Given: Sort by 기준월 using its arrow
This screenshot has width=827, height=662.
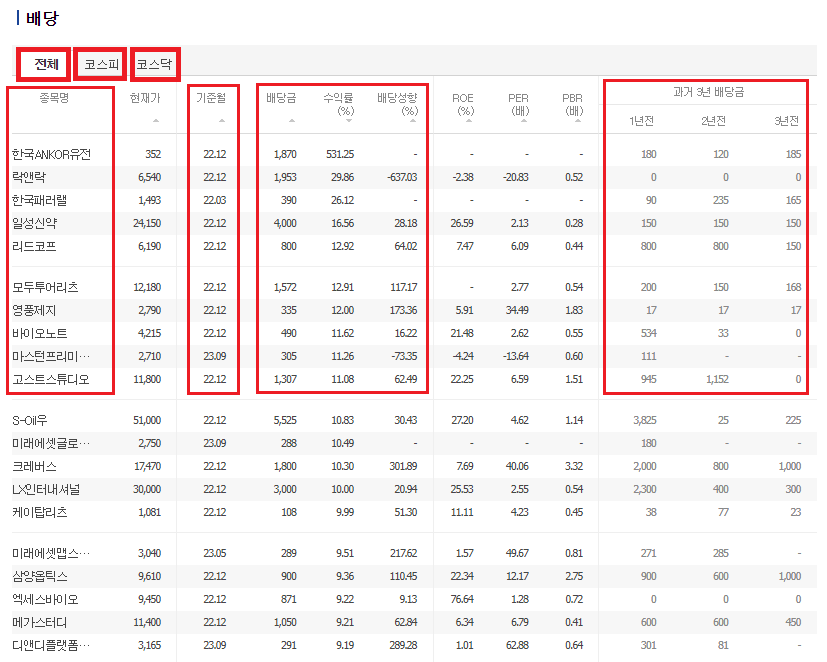Looking at the screenshot, I should (x=222, y=121).
